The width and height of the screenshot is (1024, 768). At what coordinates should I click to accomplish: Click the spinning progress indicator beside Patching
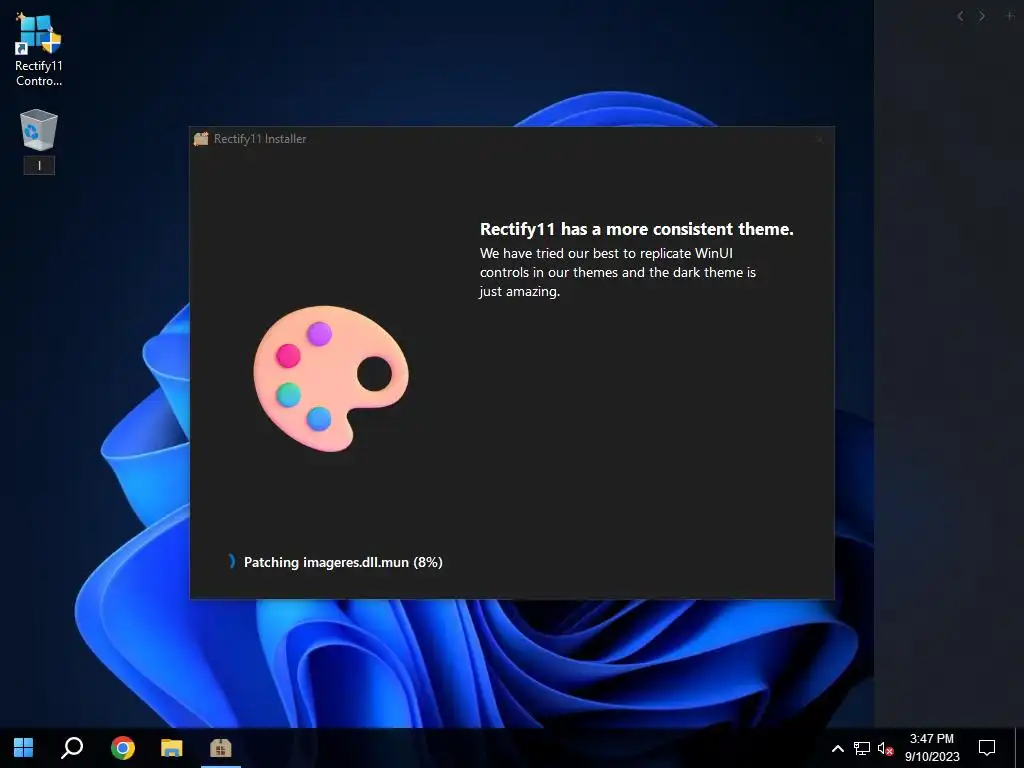pos(232,561)
